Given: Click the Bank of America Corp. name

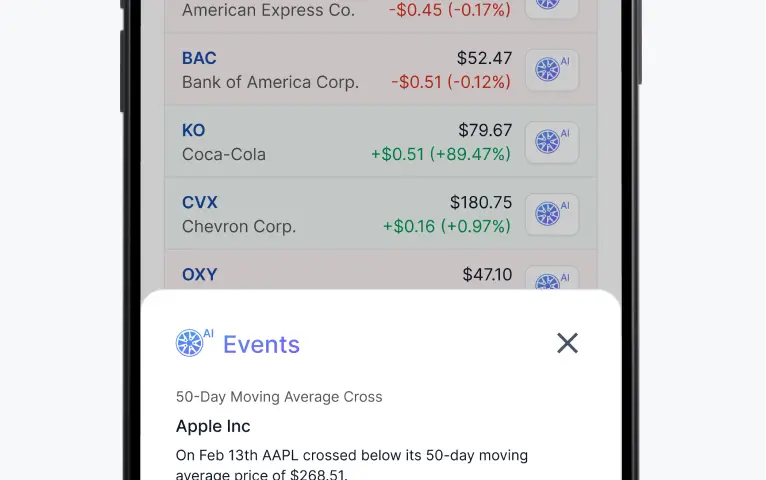Looking at the screenshot, I should click(270, 82).
